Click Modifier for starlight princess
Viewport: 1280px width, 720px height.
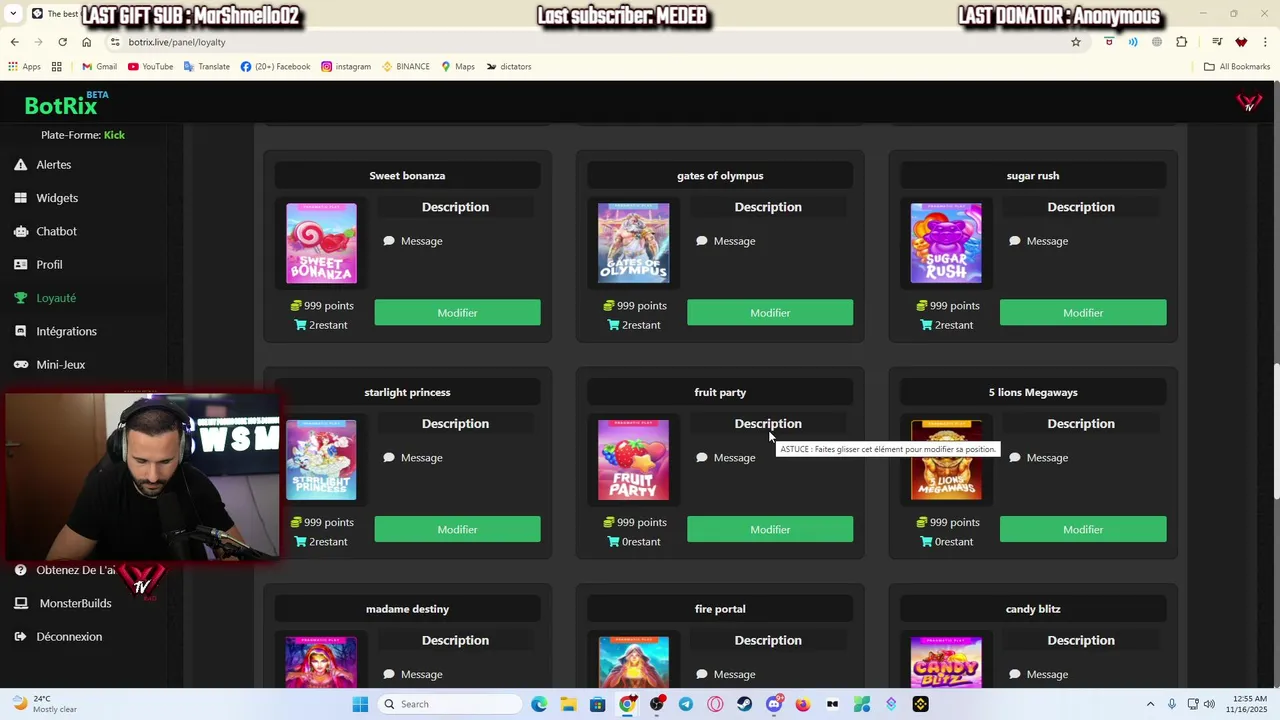pyautogui.click(x=457, y=530)
